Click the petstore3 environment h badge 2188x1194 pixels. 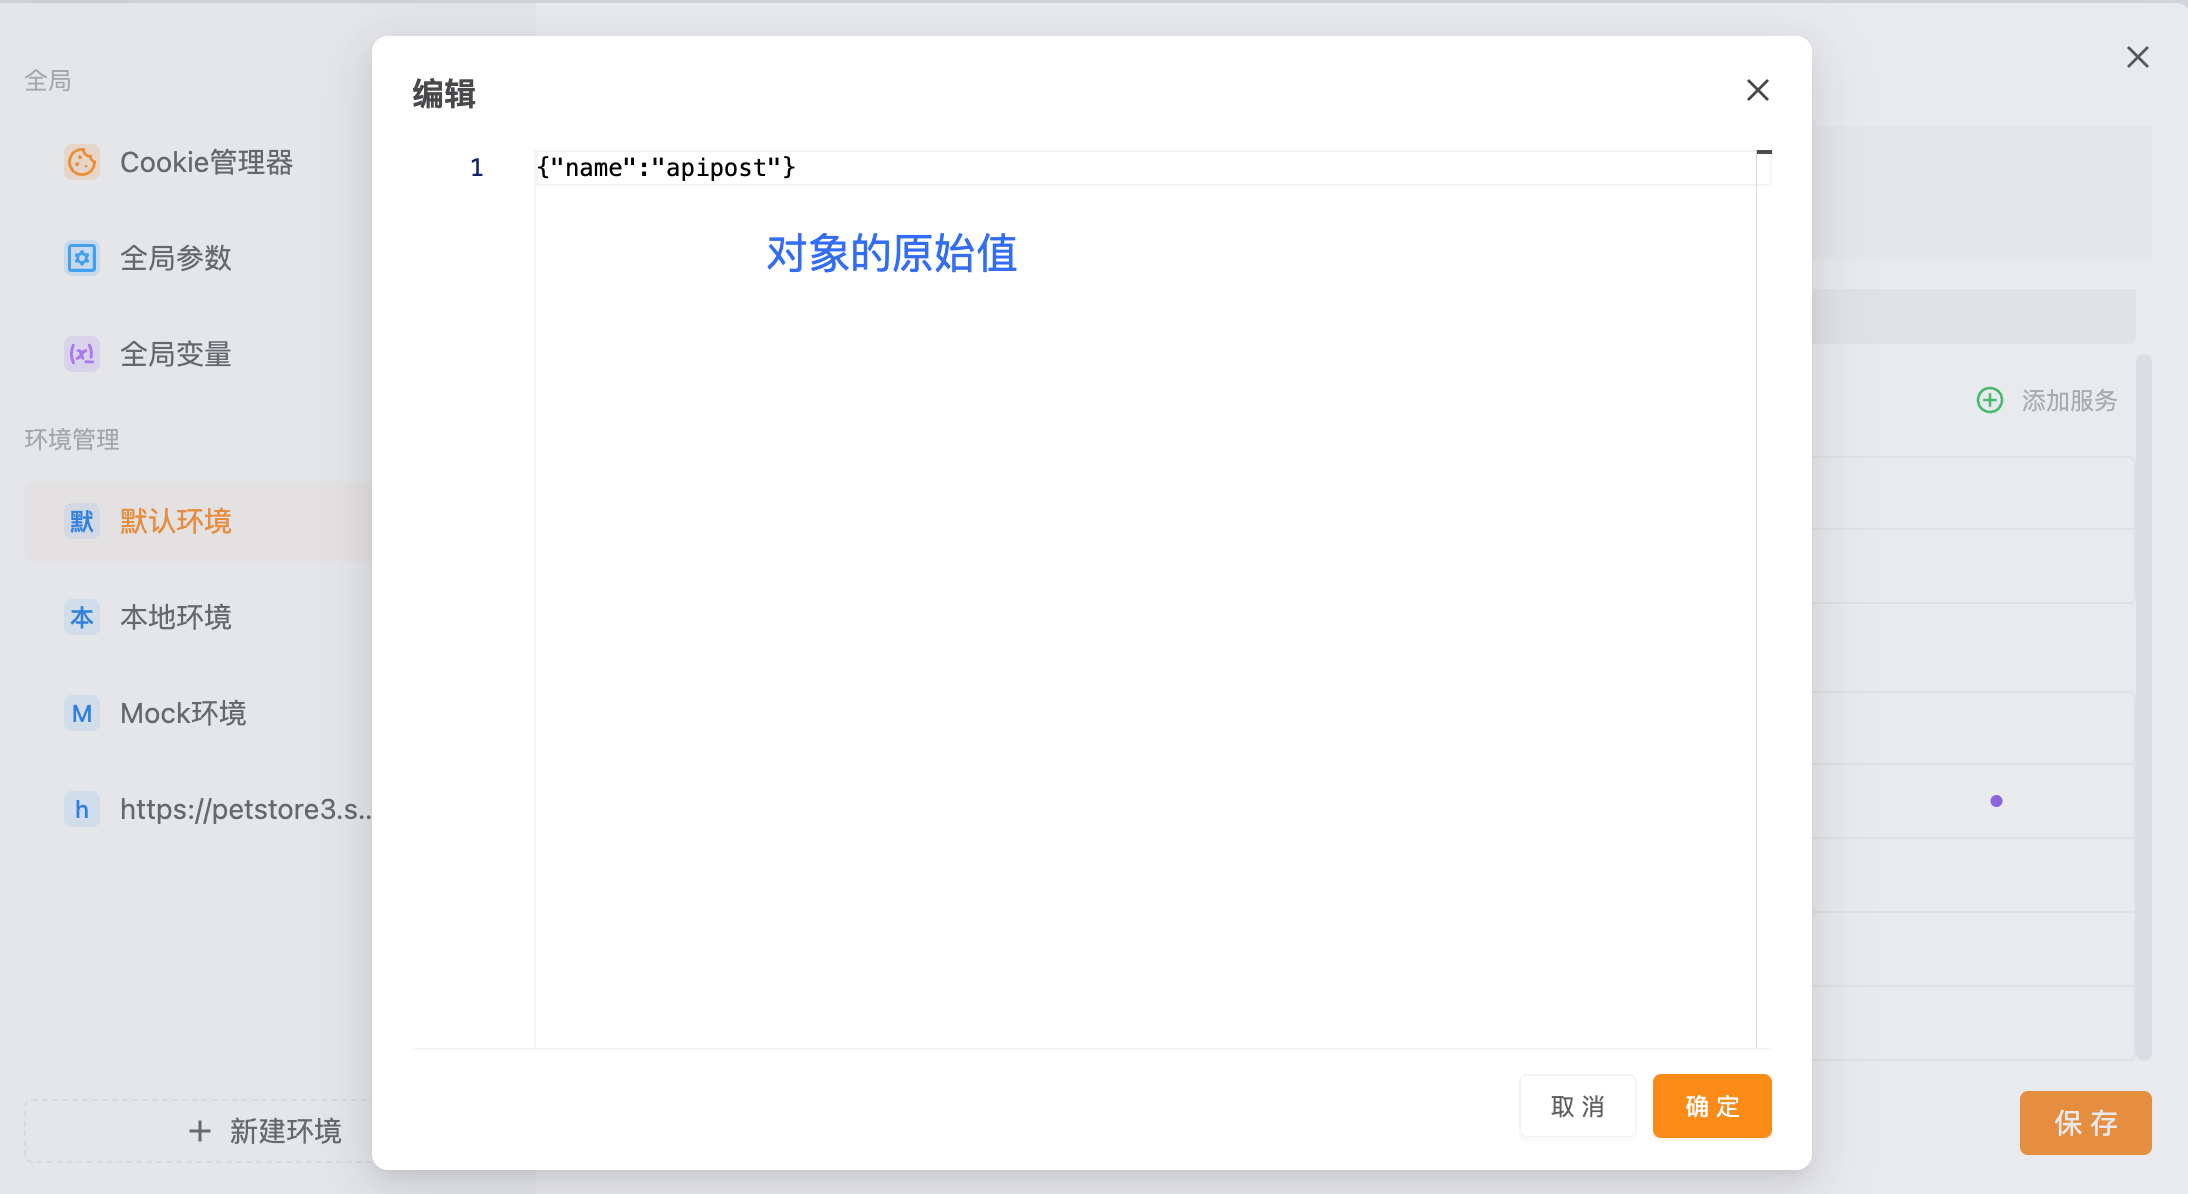pos(82,809)
